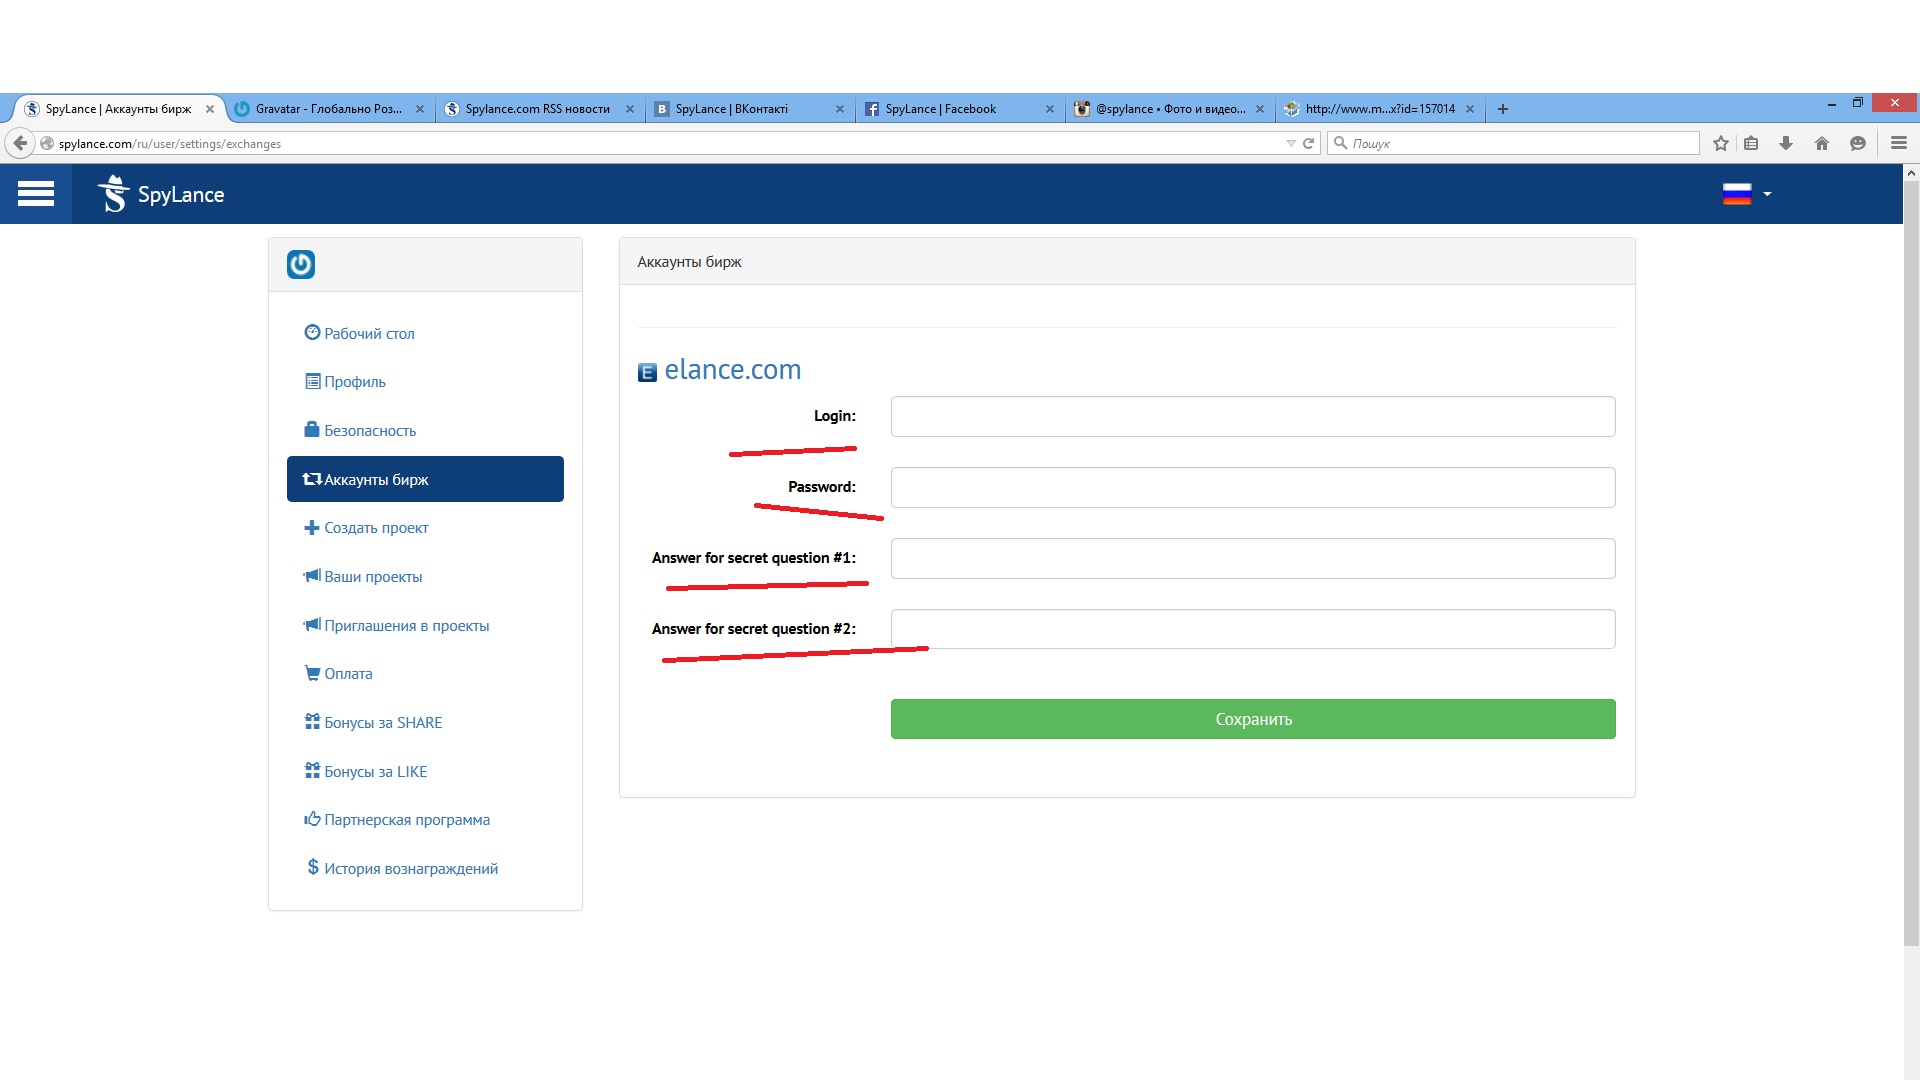Expand the address bar history dropdown arrow
1920x1080 pixels.
pos(1290,143)
